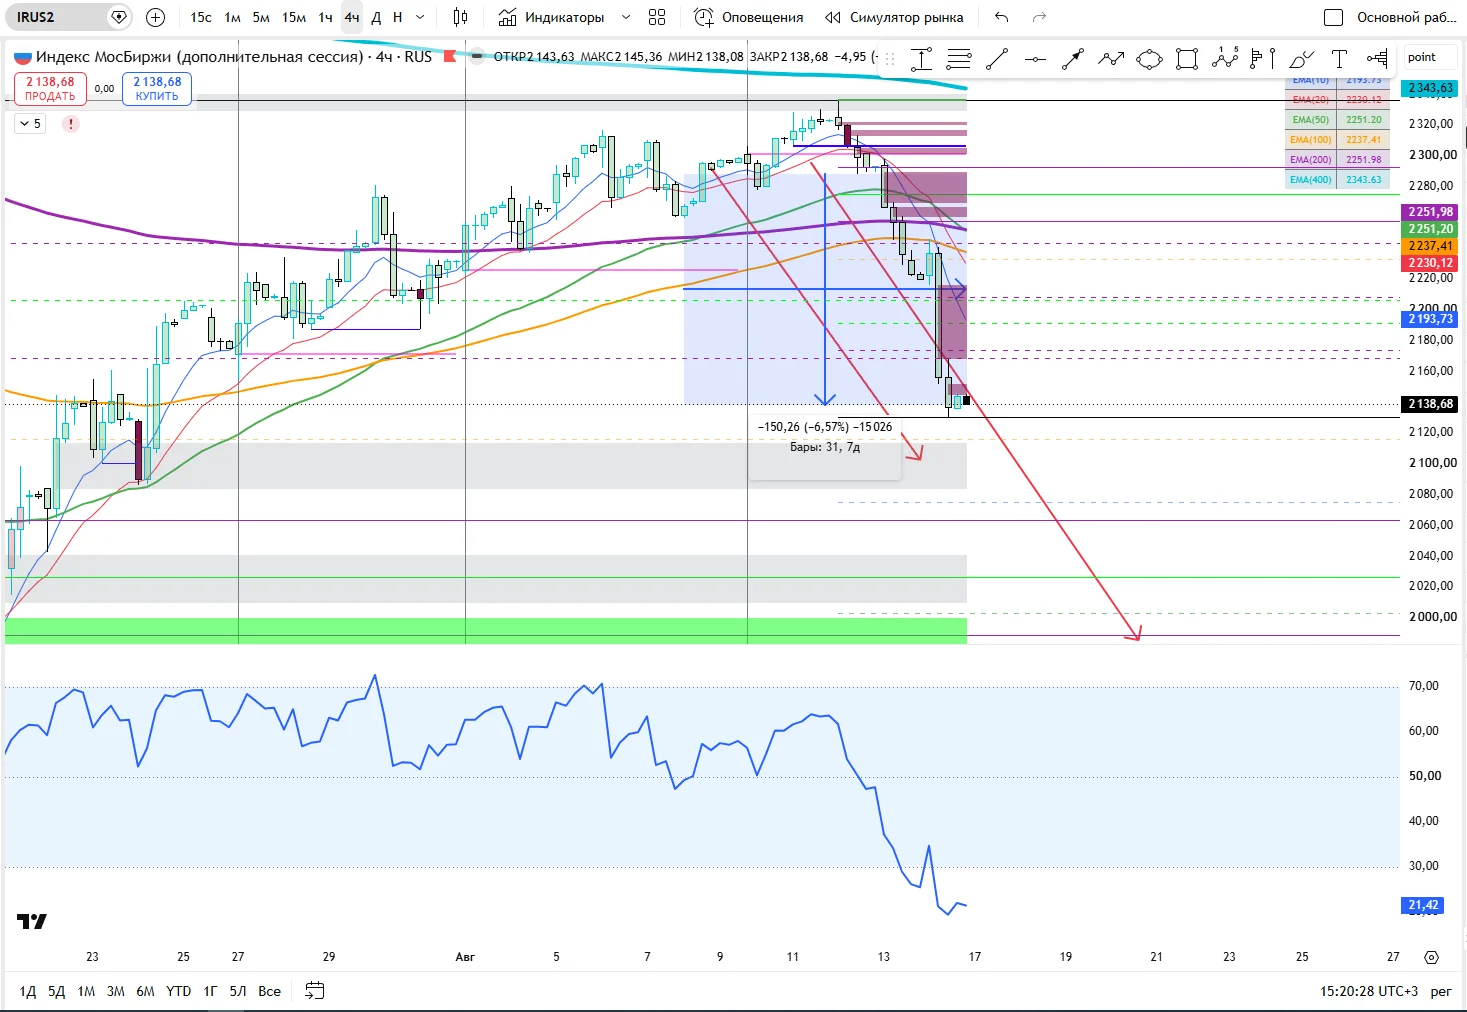Expand the timeframe list chevron
The width and height of the screenshot is (1467, 1012).
coord(420,17)
